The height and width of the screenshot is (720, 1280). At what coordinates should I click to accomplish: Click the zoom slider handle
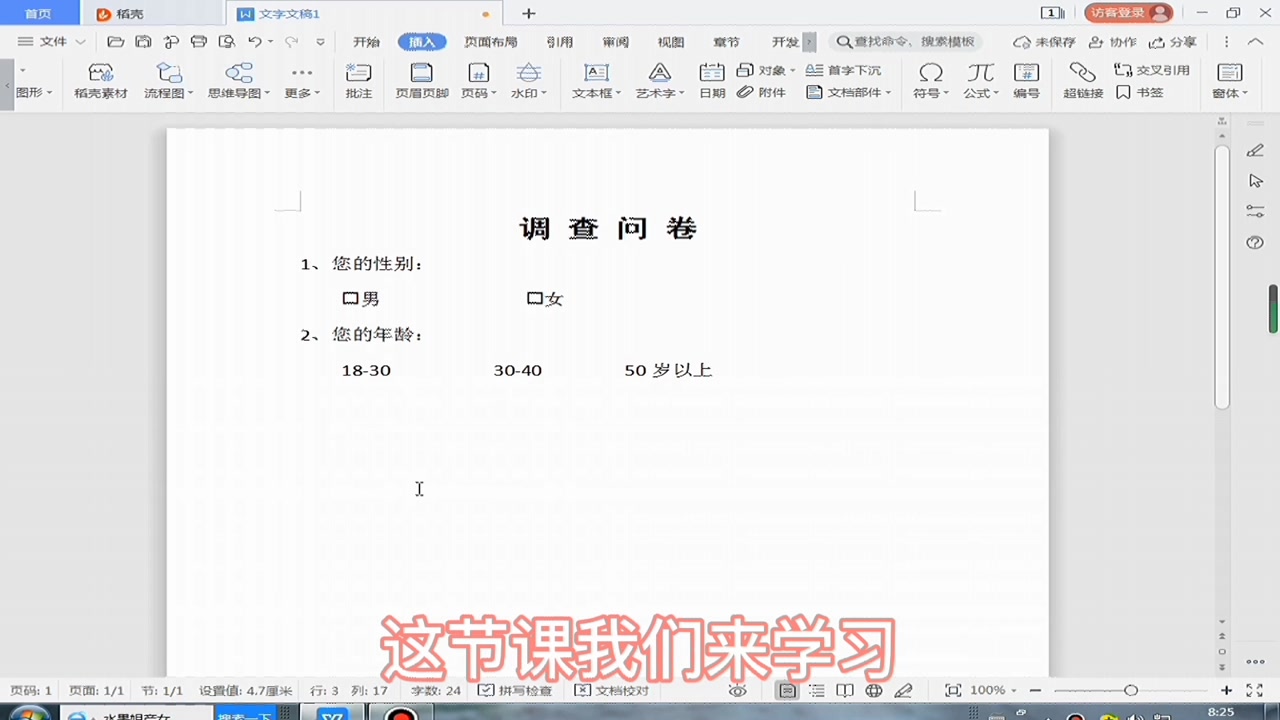coord(1130,690)
